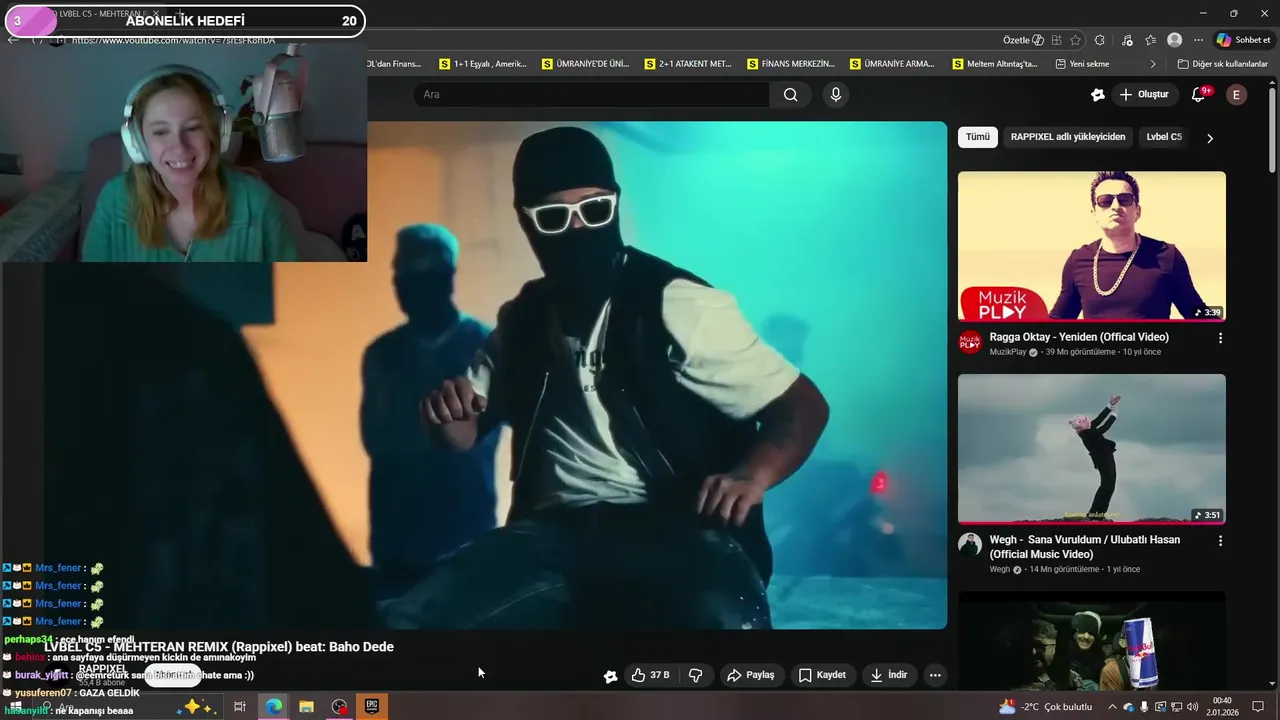
Task: Open the OBS icon in taskbar
Action: tap(340, 706)
